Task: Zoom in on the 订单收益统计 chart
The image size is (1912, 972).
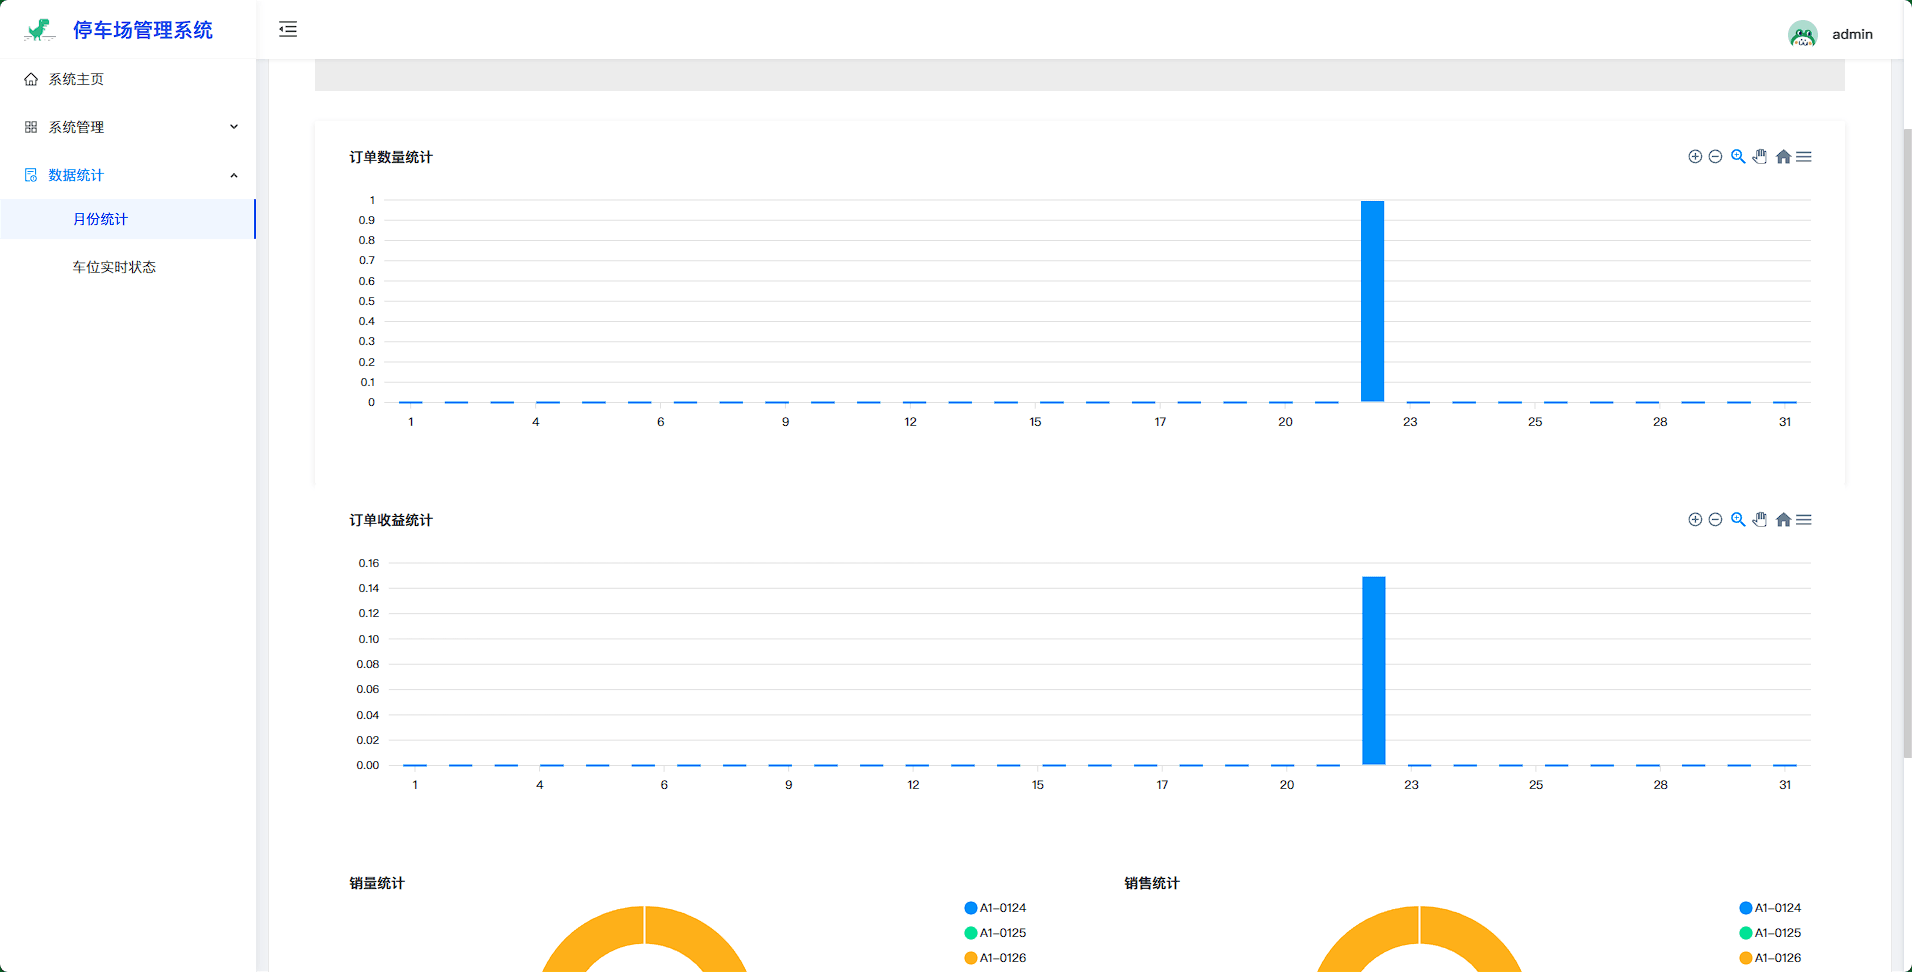Action: pyautogui.click(x=1695, y=520)
